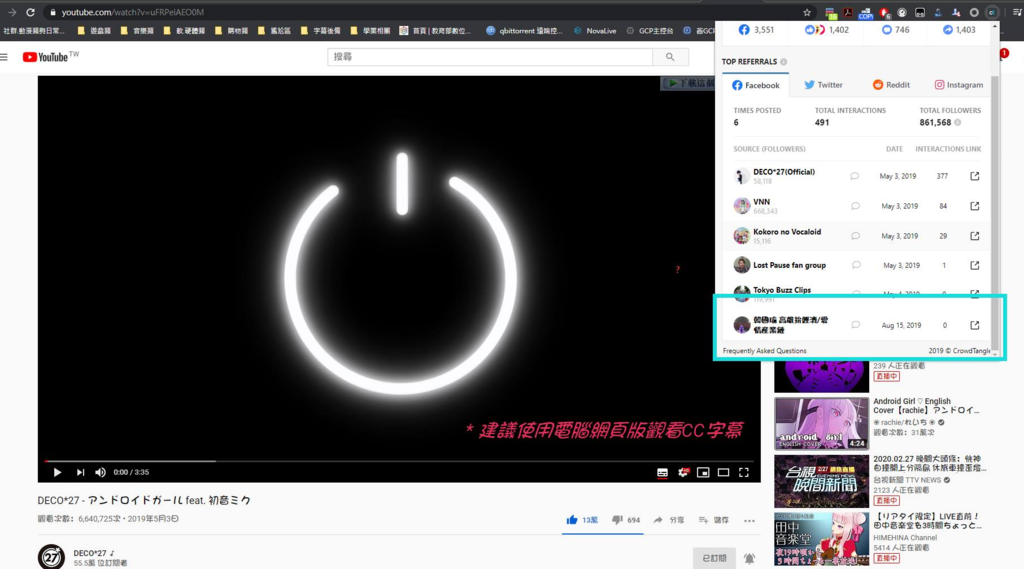
Task: Play the YouTube video
Action: click(x=57, y=472)
